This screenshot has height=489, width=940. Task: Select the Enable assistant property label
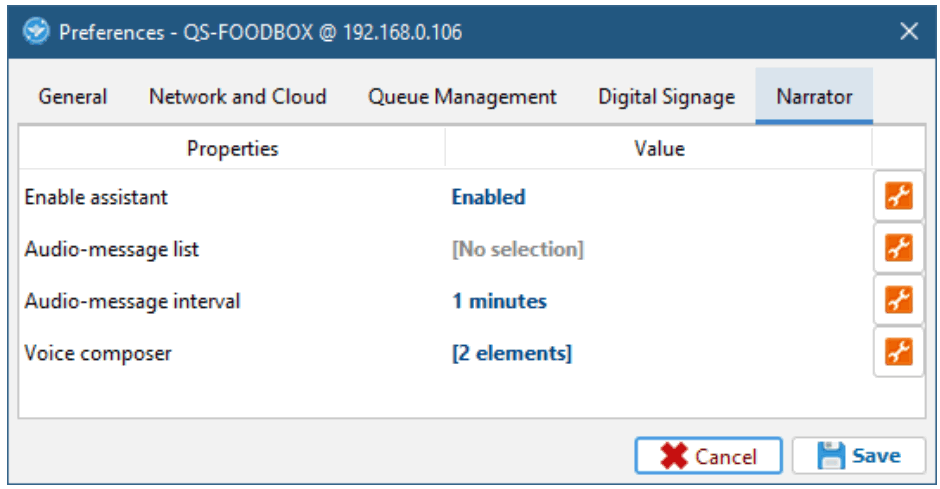click(96, 197)
